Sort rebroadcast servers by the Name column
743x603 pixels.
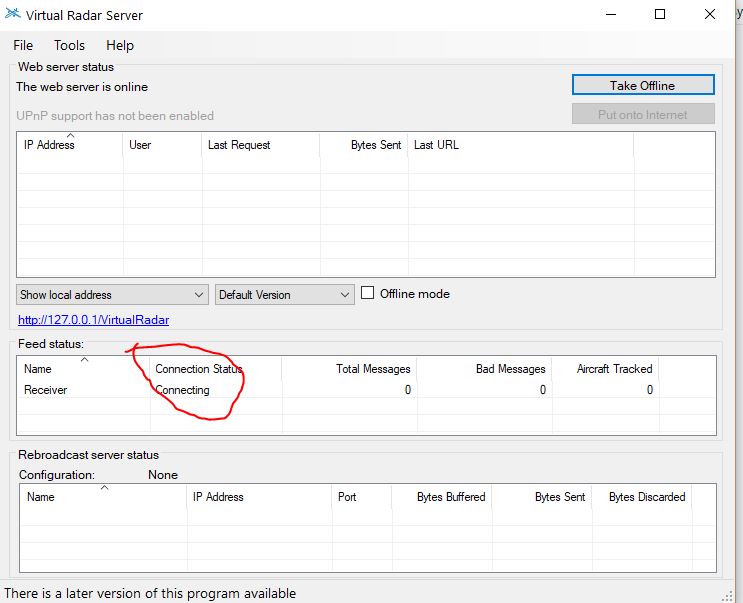click(x=103, y=497)
